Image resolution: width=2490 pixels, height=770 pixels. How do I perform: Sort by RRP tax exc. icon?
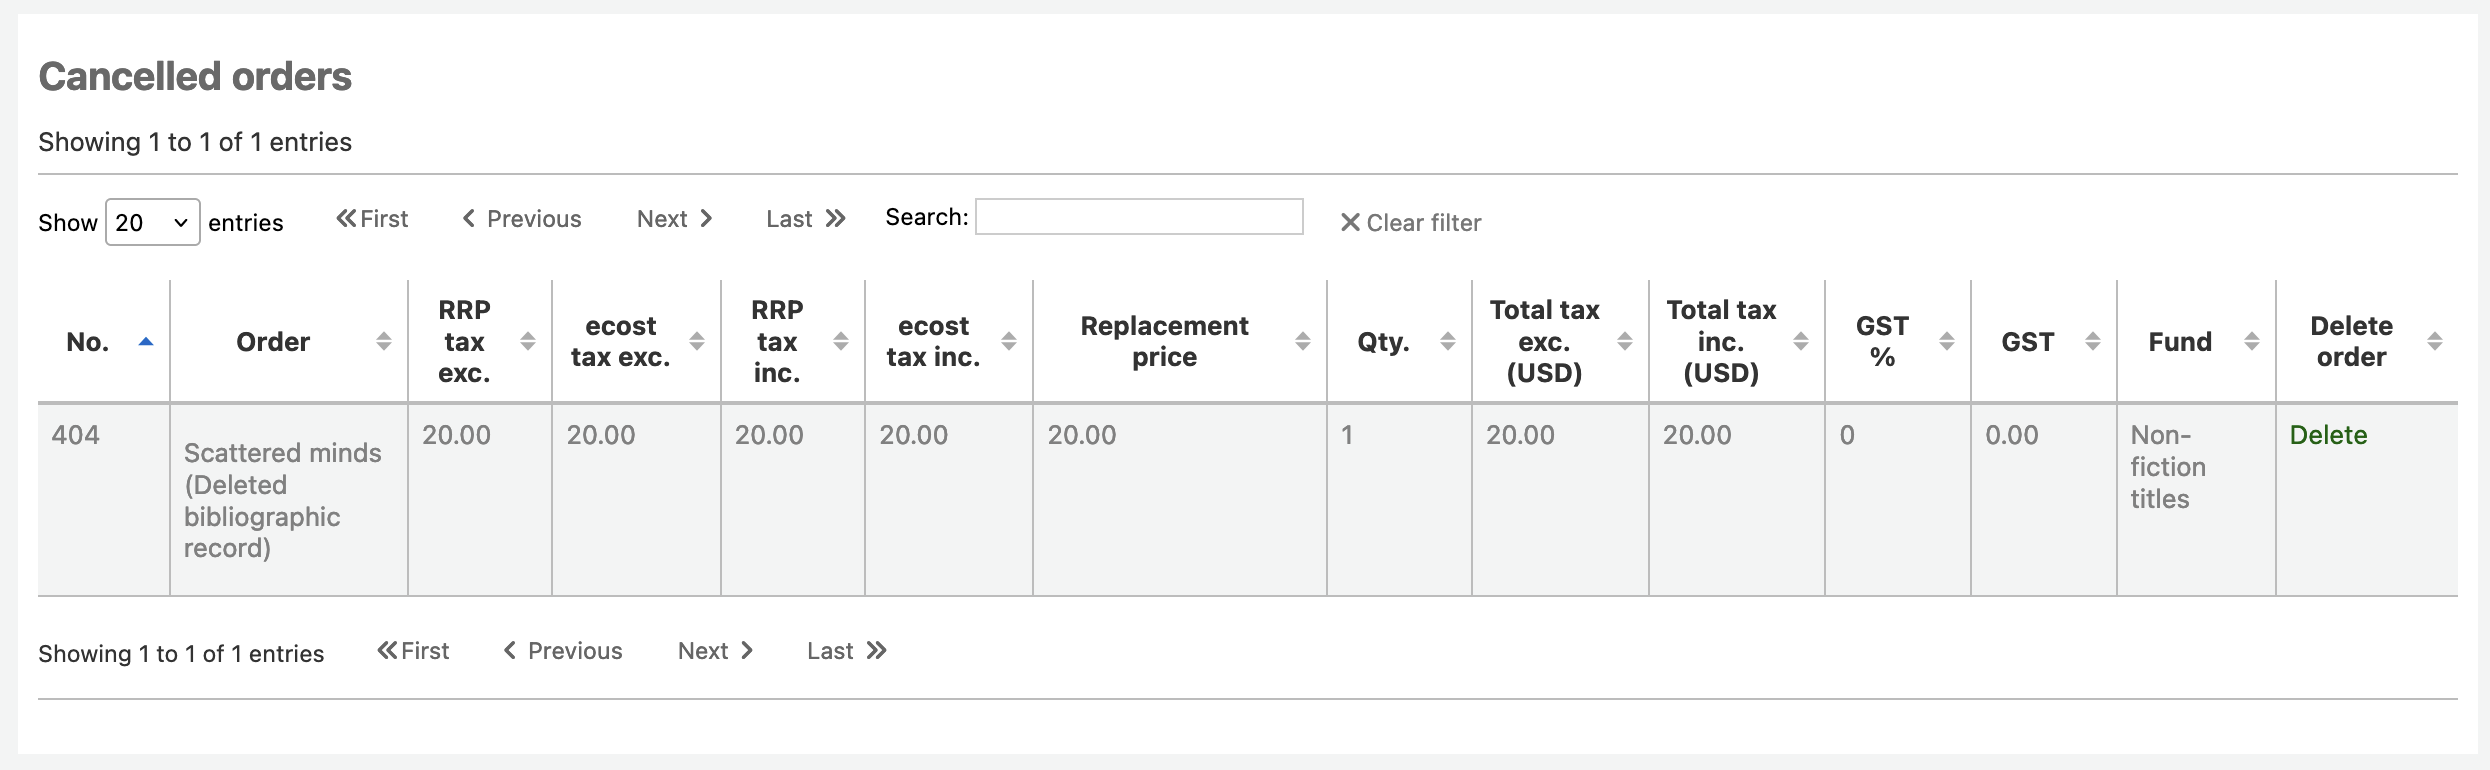(x=528, y=342)
